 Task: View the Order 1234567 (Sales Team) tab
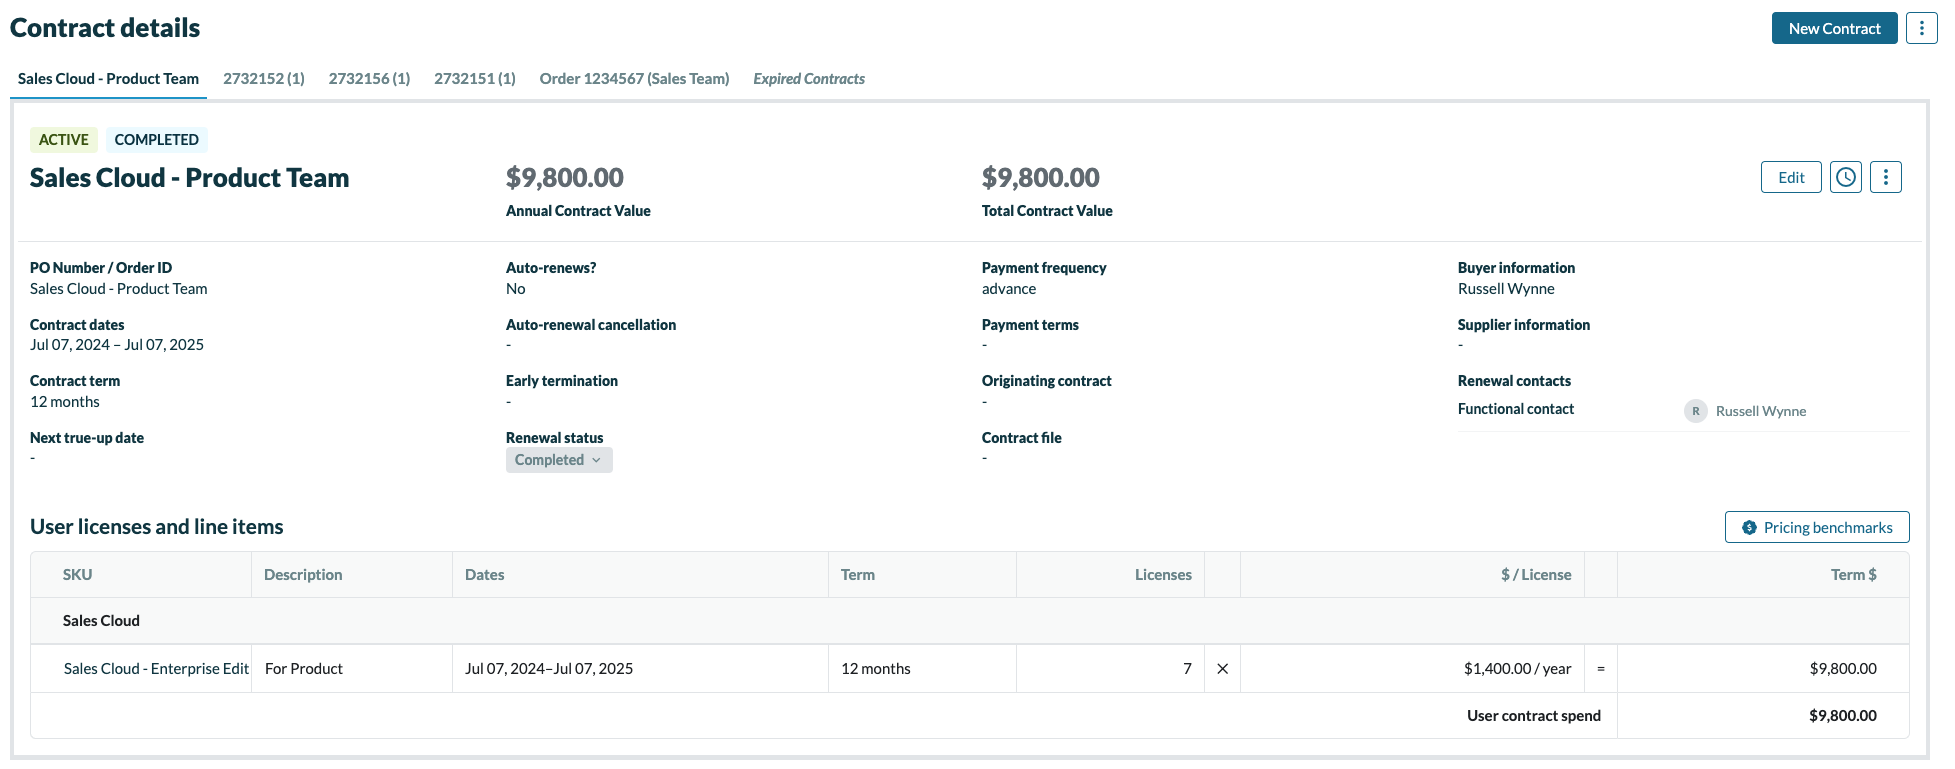[x=634, y=79]
